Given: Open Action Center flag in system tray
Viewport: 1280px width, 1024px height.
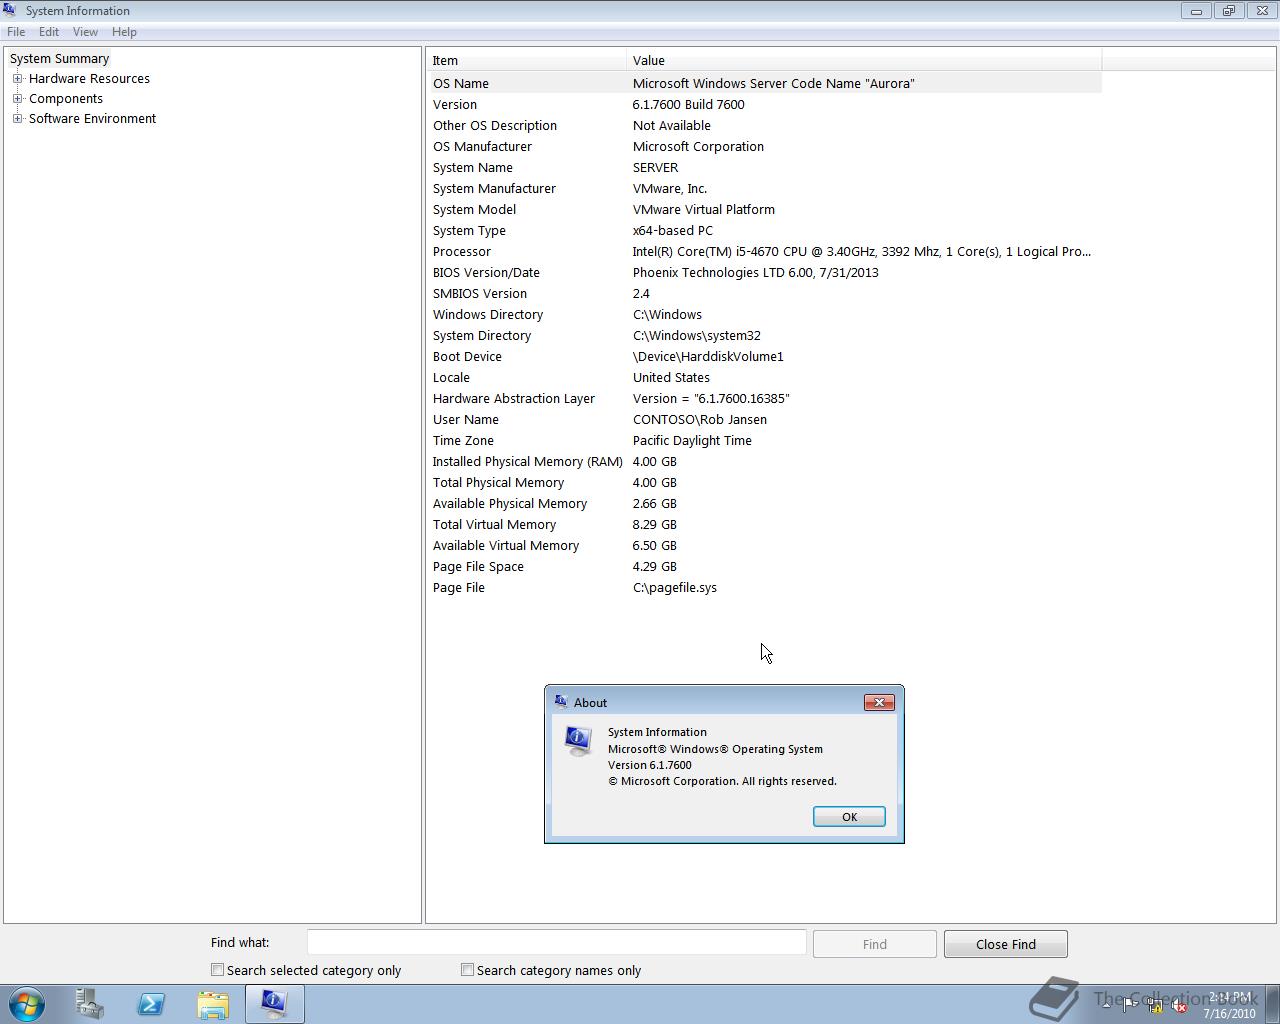Looking at the screenshot, I should 1129,1005.
